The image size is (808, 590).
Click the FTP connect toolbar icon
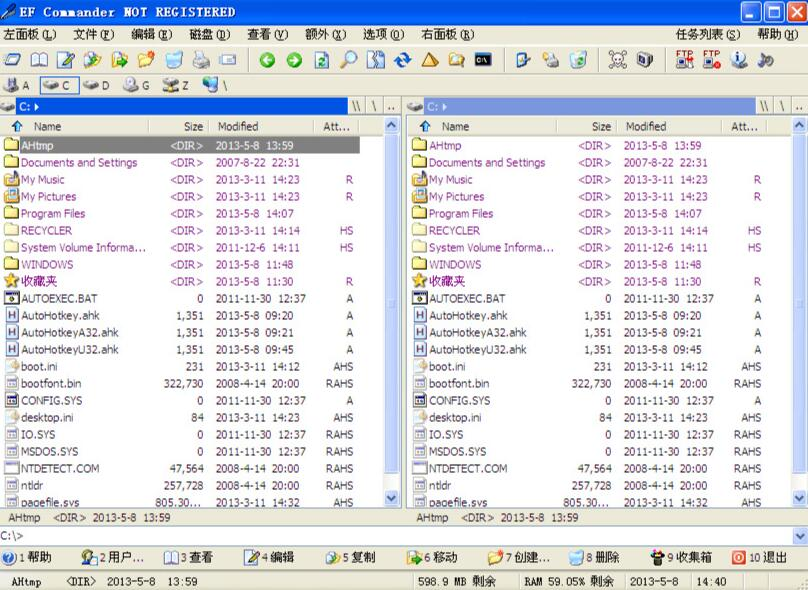(685, 61)
